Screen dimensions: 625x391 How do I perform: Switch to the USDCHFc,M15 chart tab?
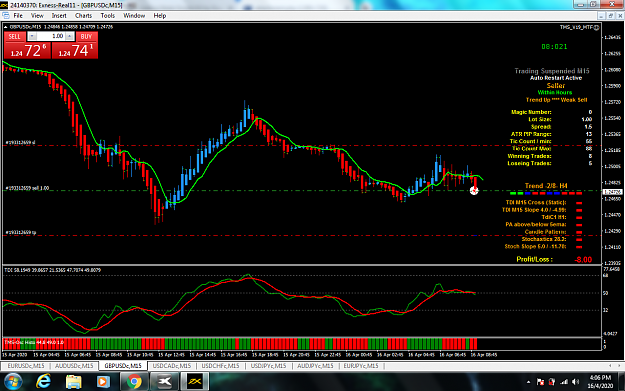[220, 365]
